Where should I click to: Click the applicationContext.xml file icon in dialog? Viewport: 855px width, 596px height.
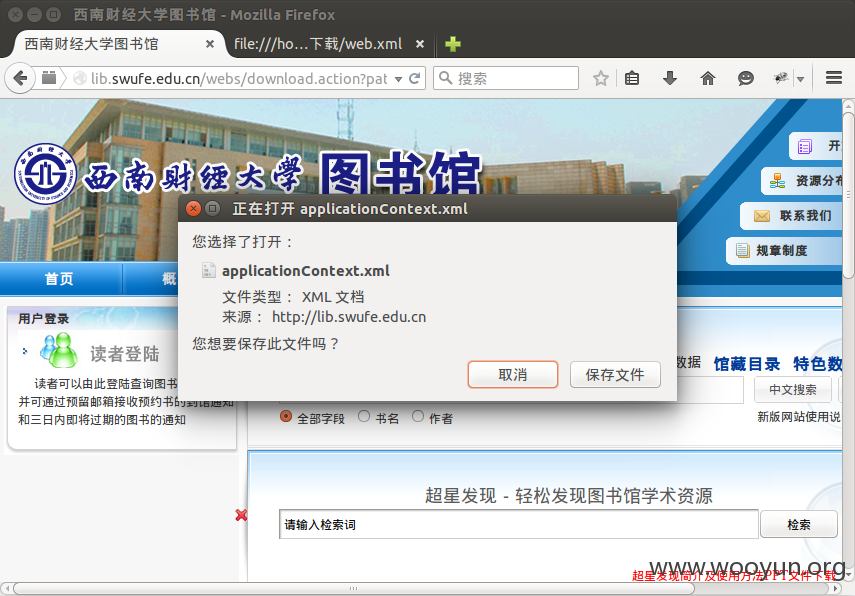(208, 270)
